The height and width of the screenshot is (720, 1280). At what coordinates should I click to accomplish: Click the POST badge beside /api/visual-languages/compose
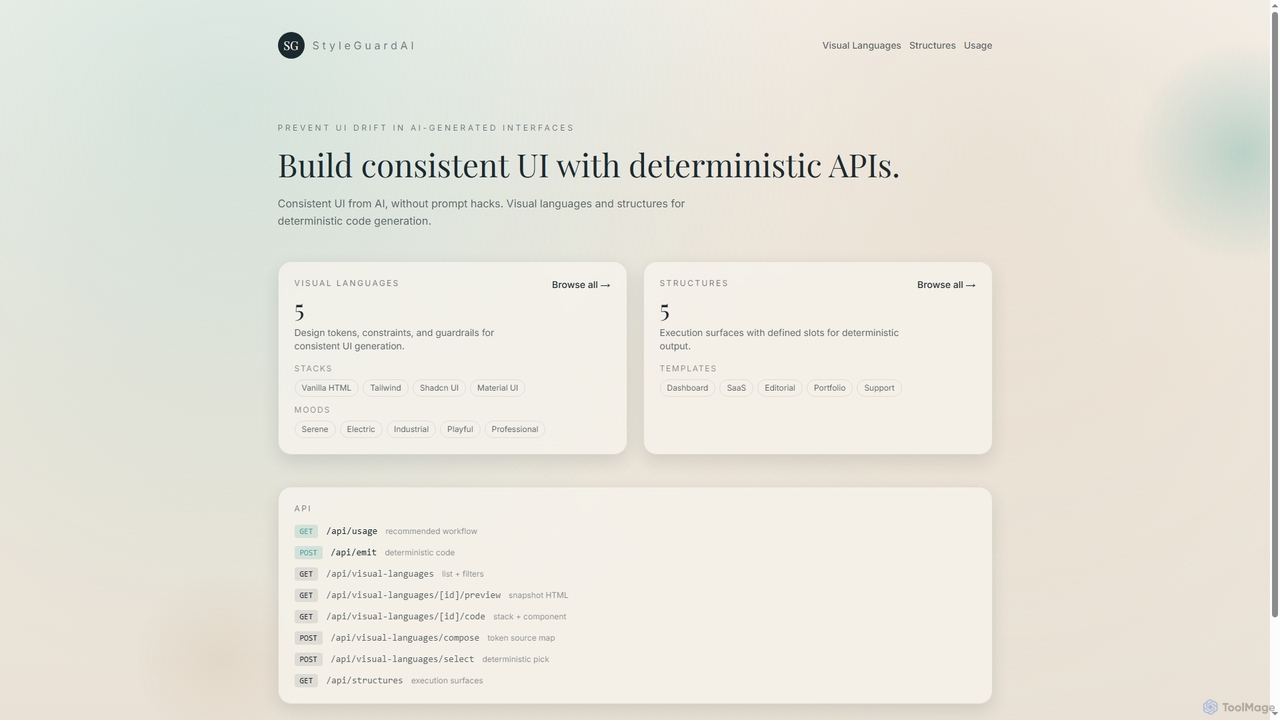pyautogui.click(x=308, y=638)
